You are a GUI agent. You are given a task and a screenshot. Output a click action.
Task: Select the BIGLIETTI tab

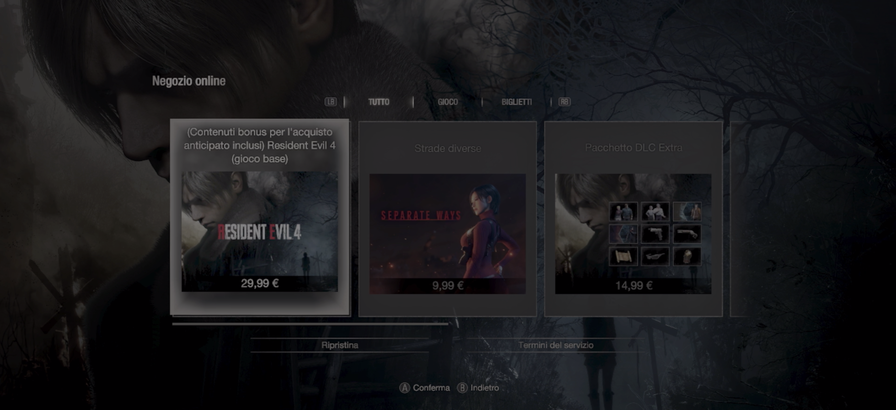pos(517,102)
